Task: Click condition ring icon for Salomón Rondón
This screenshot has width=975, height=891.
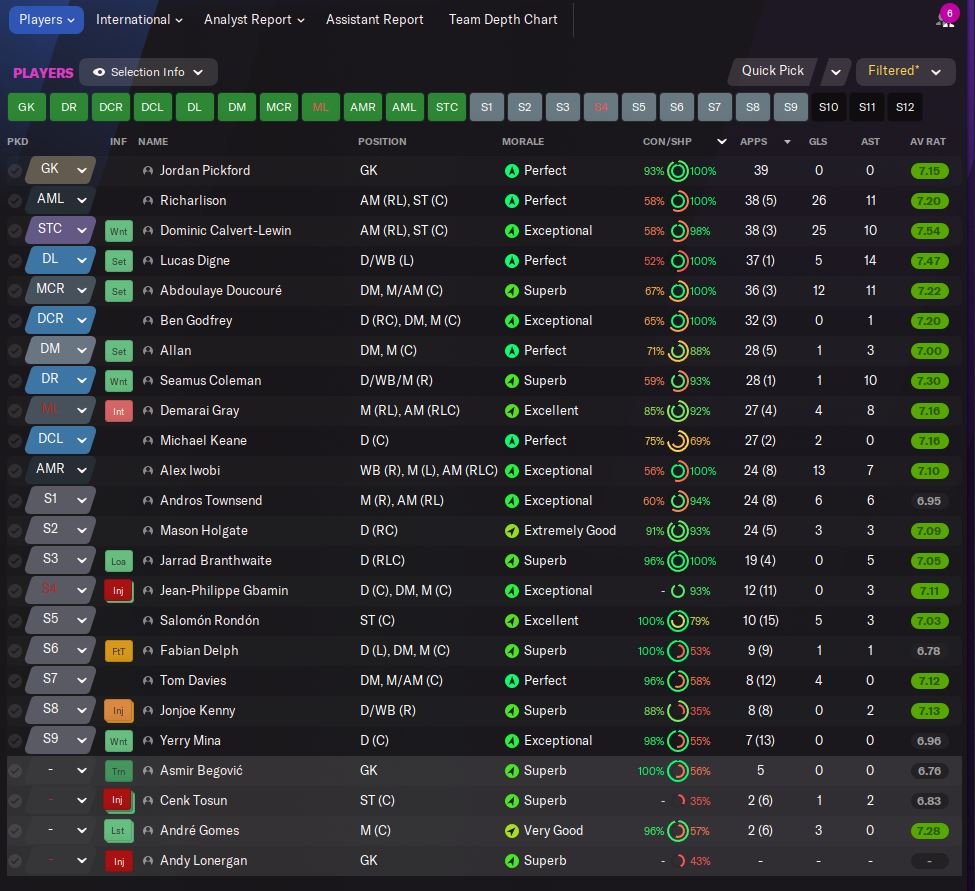Action: click(678, 621)
